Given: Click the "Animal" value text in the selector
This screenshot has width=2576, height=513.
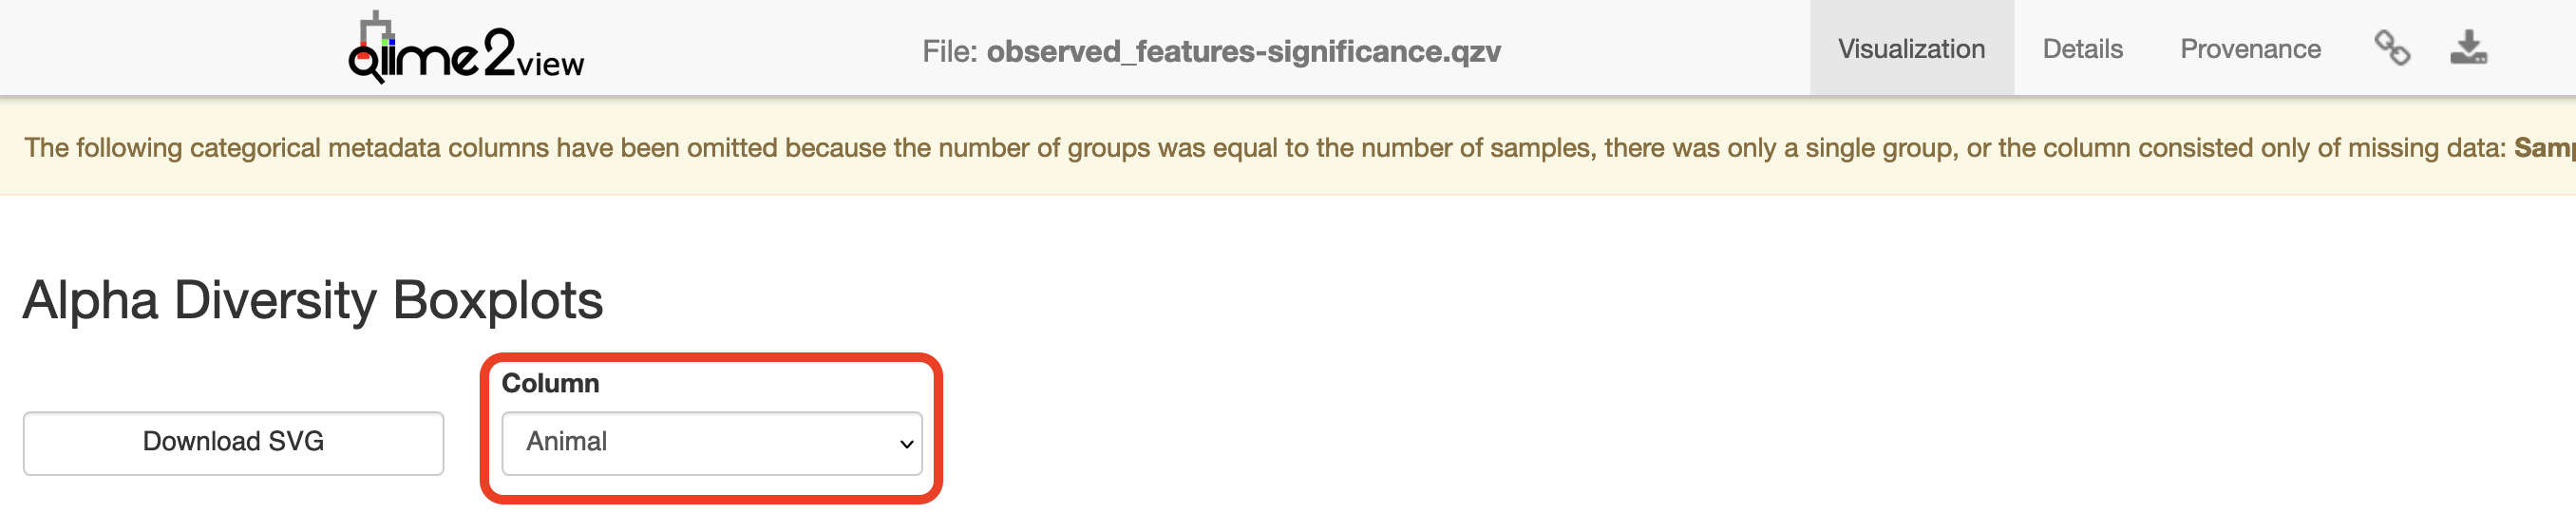Looking at the screenshot, I should 567,442.
